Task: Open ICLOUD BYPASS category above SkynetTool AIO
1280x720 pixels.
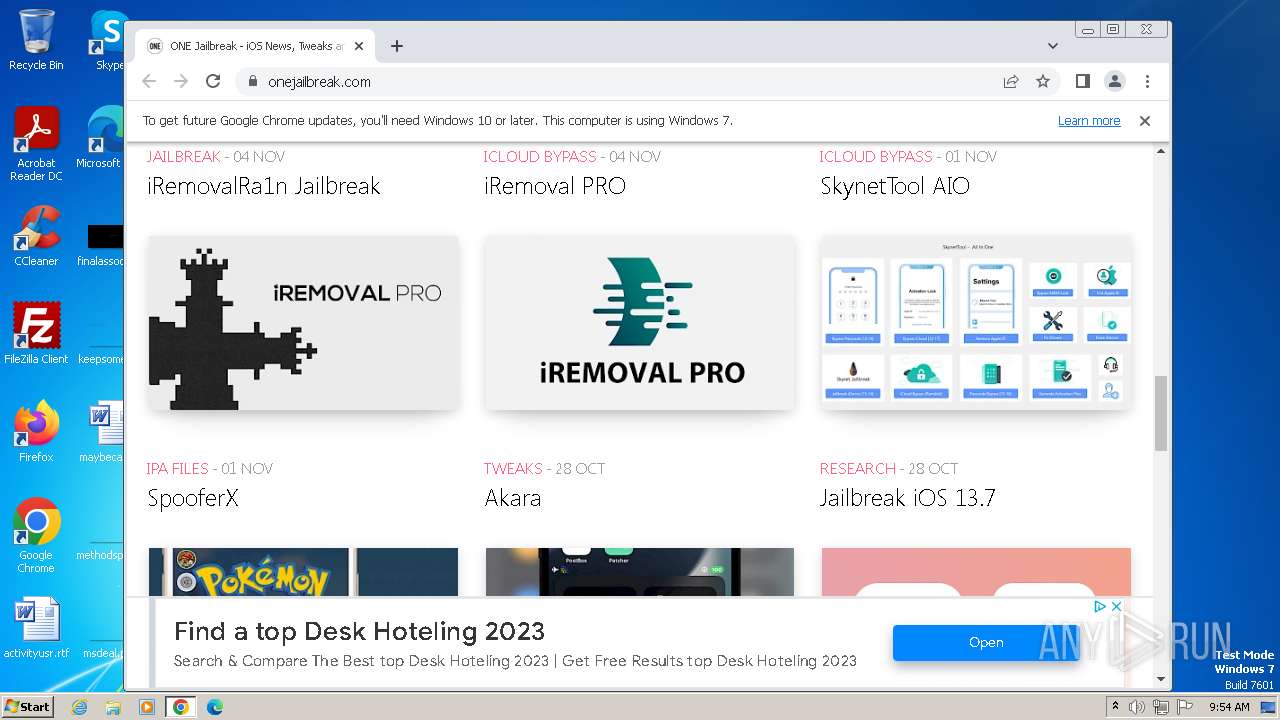Action: click(876, 157)
